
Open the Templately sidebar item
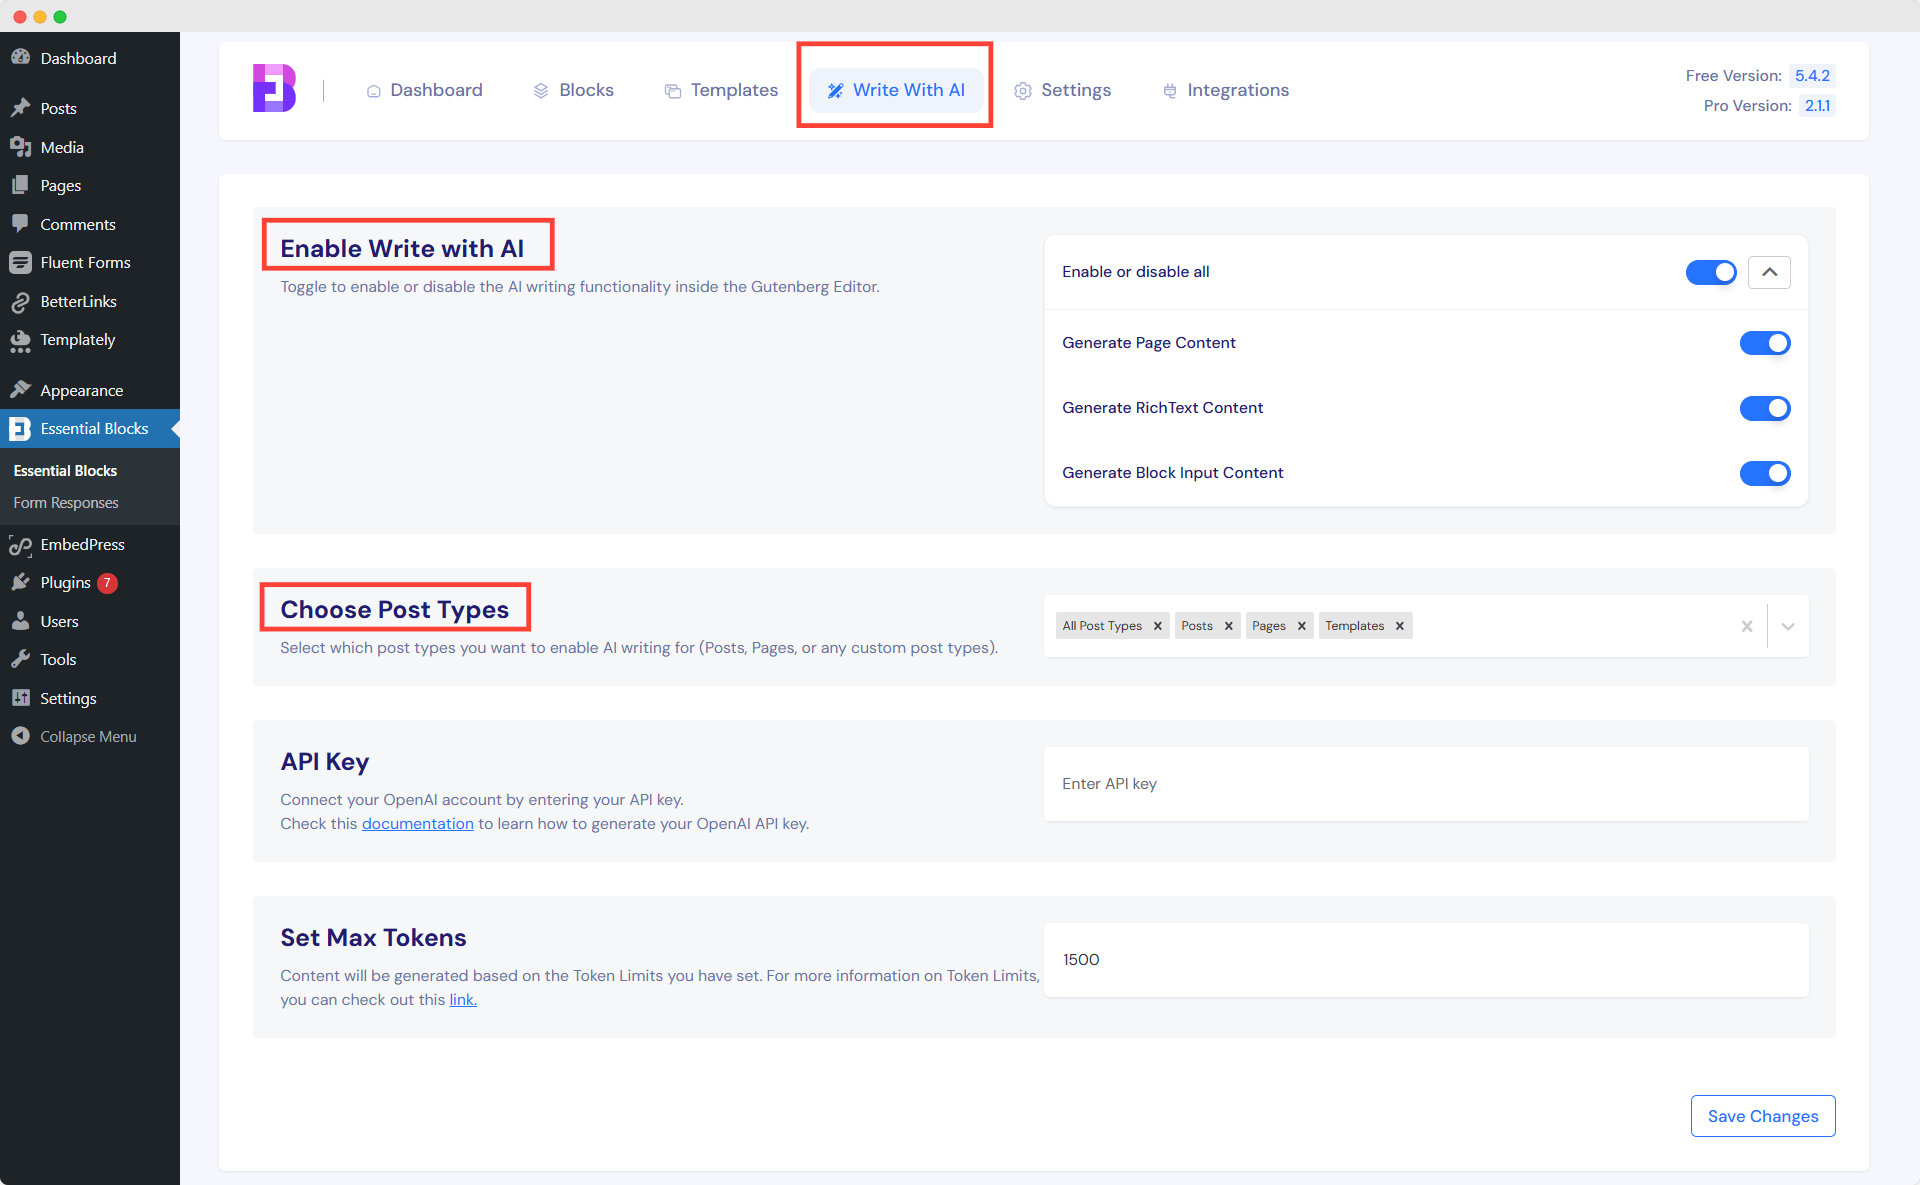pyautogui.click(x=76, y=340)
